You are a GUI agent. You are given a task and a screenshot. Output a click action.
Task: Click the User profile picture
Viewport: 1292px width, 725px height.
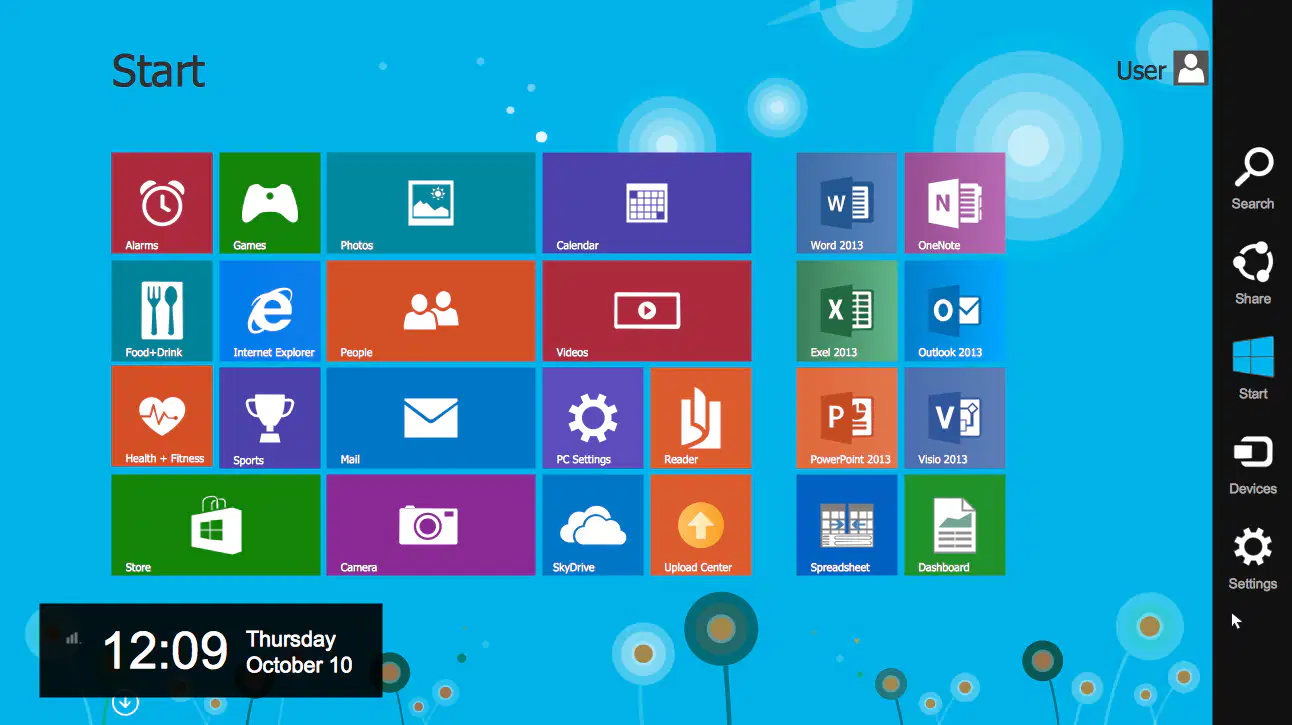1191,68
